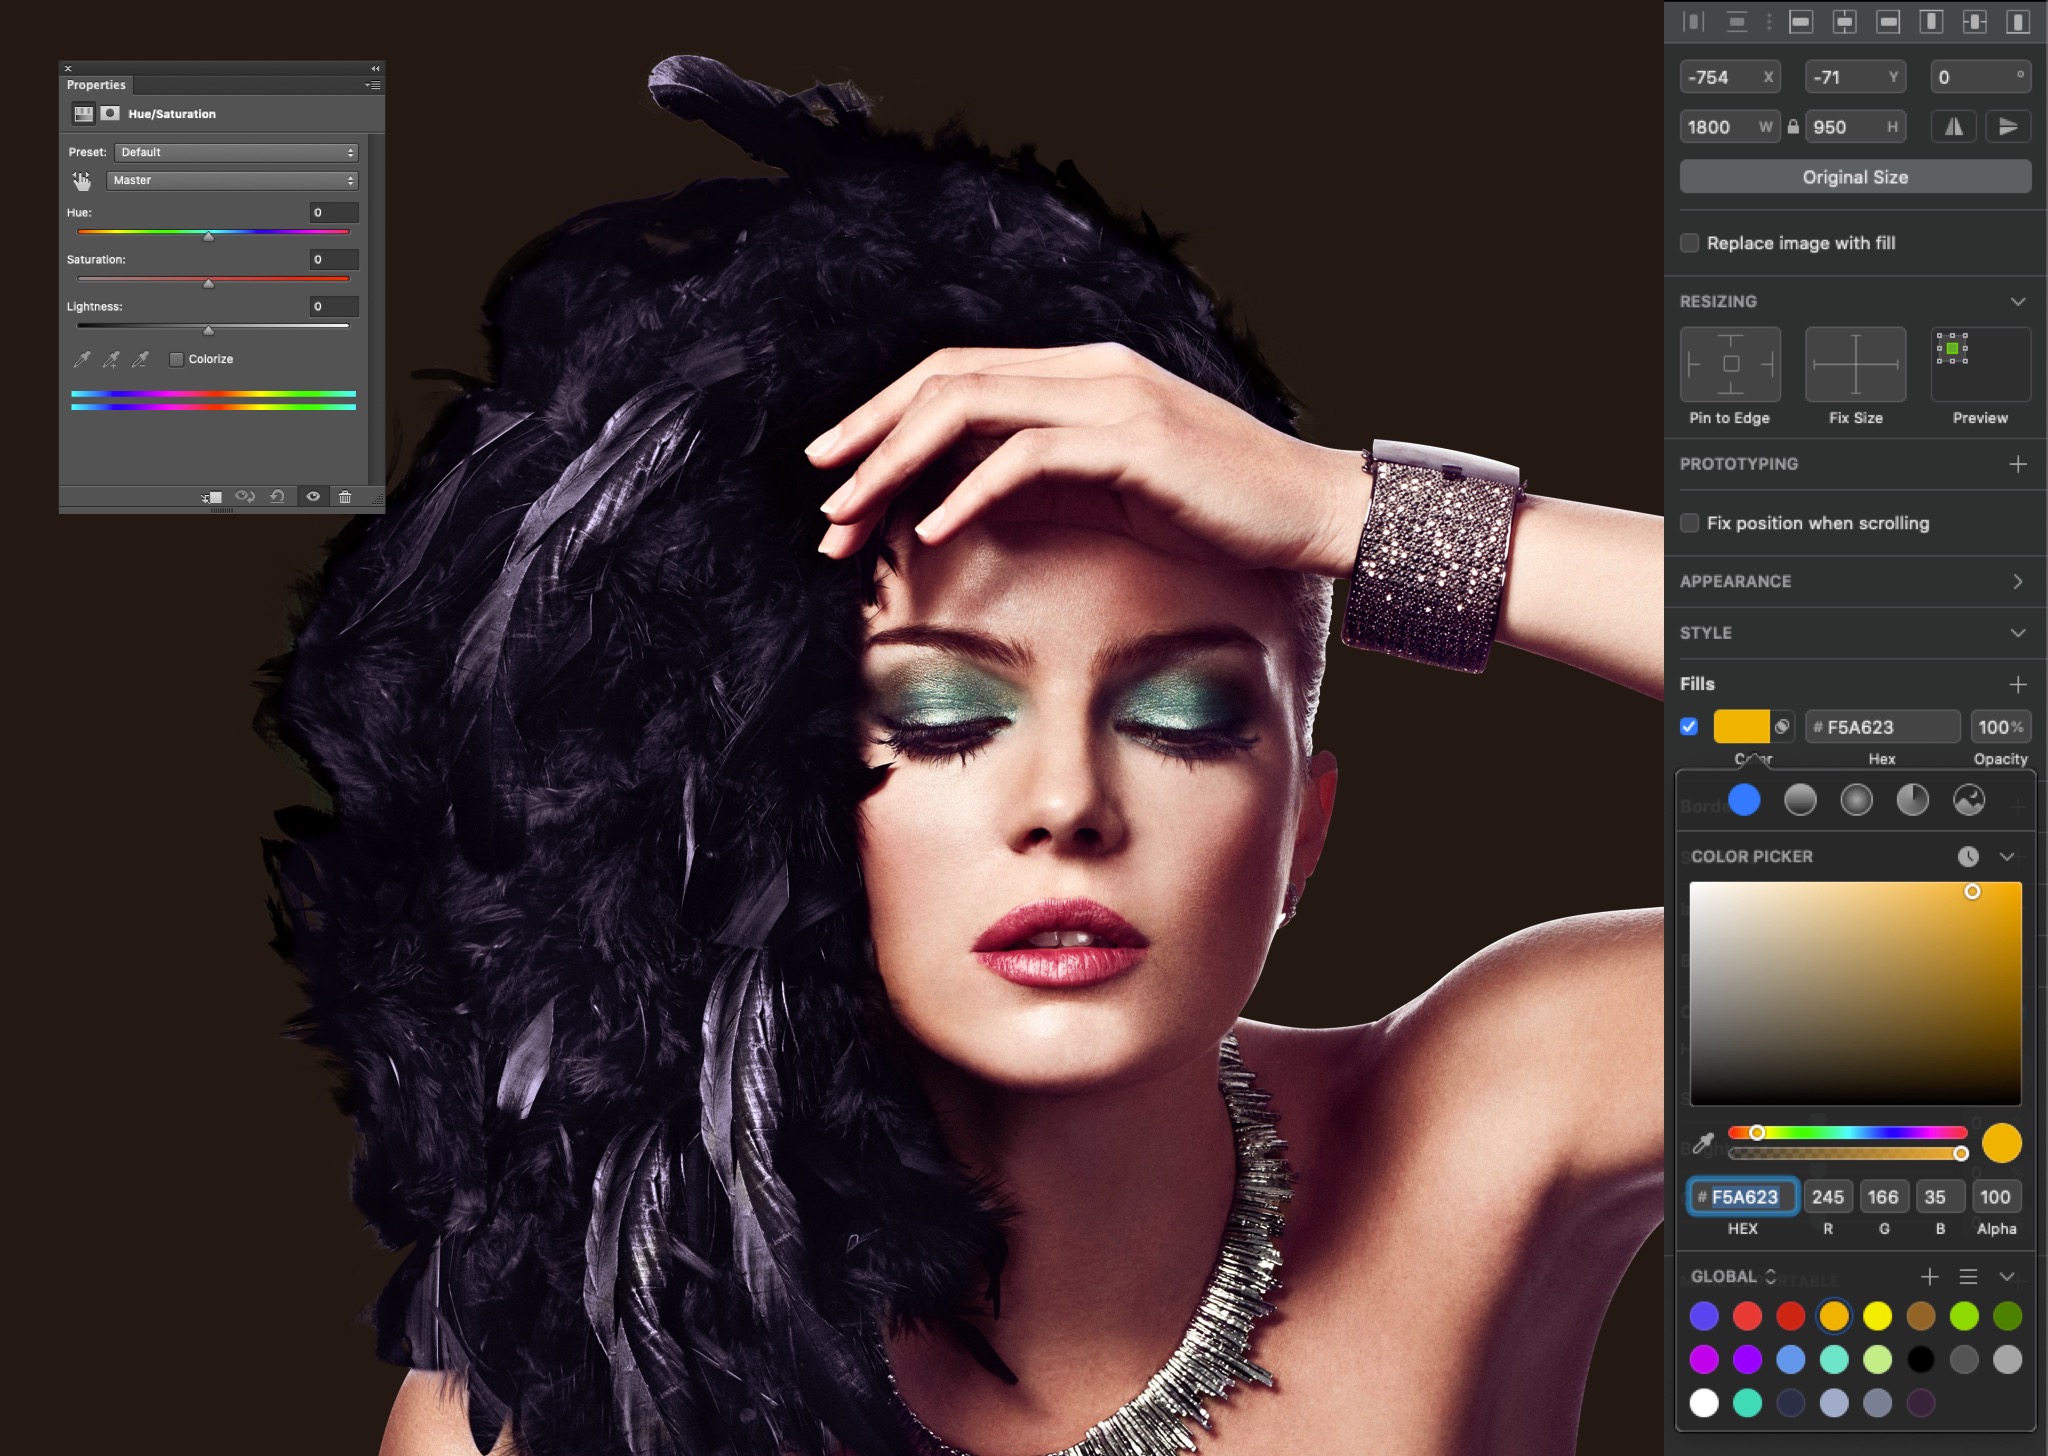Click the clip to layer icon

(x=211, y=497)
